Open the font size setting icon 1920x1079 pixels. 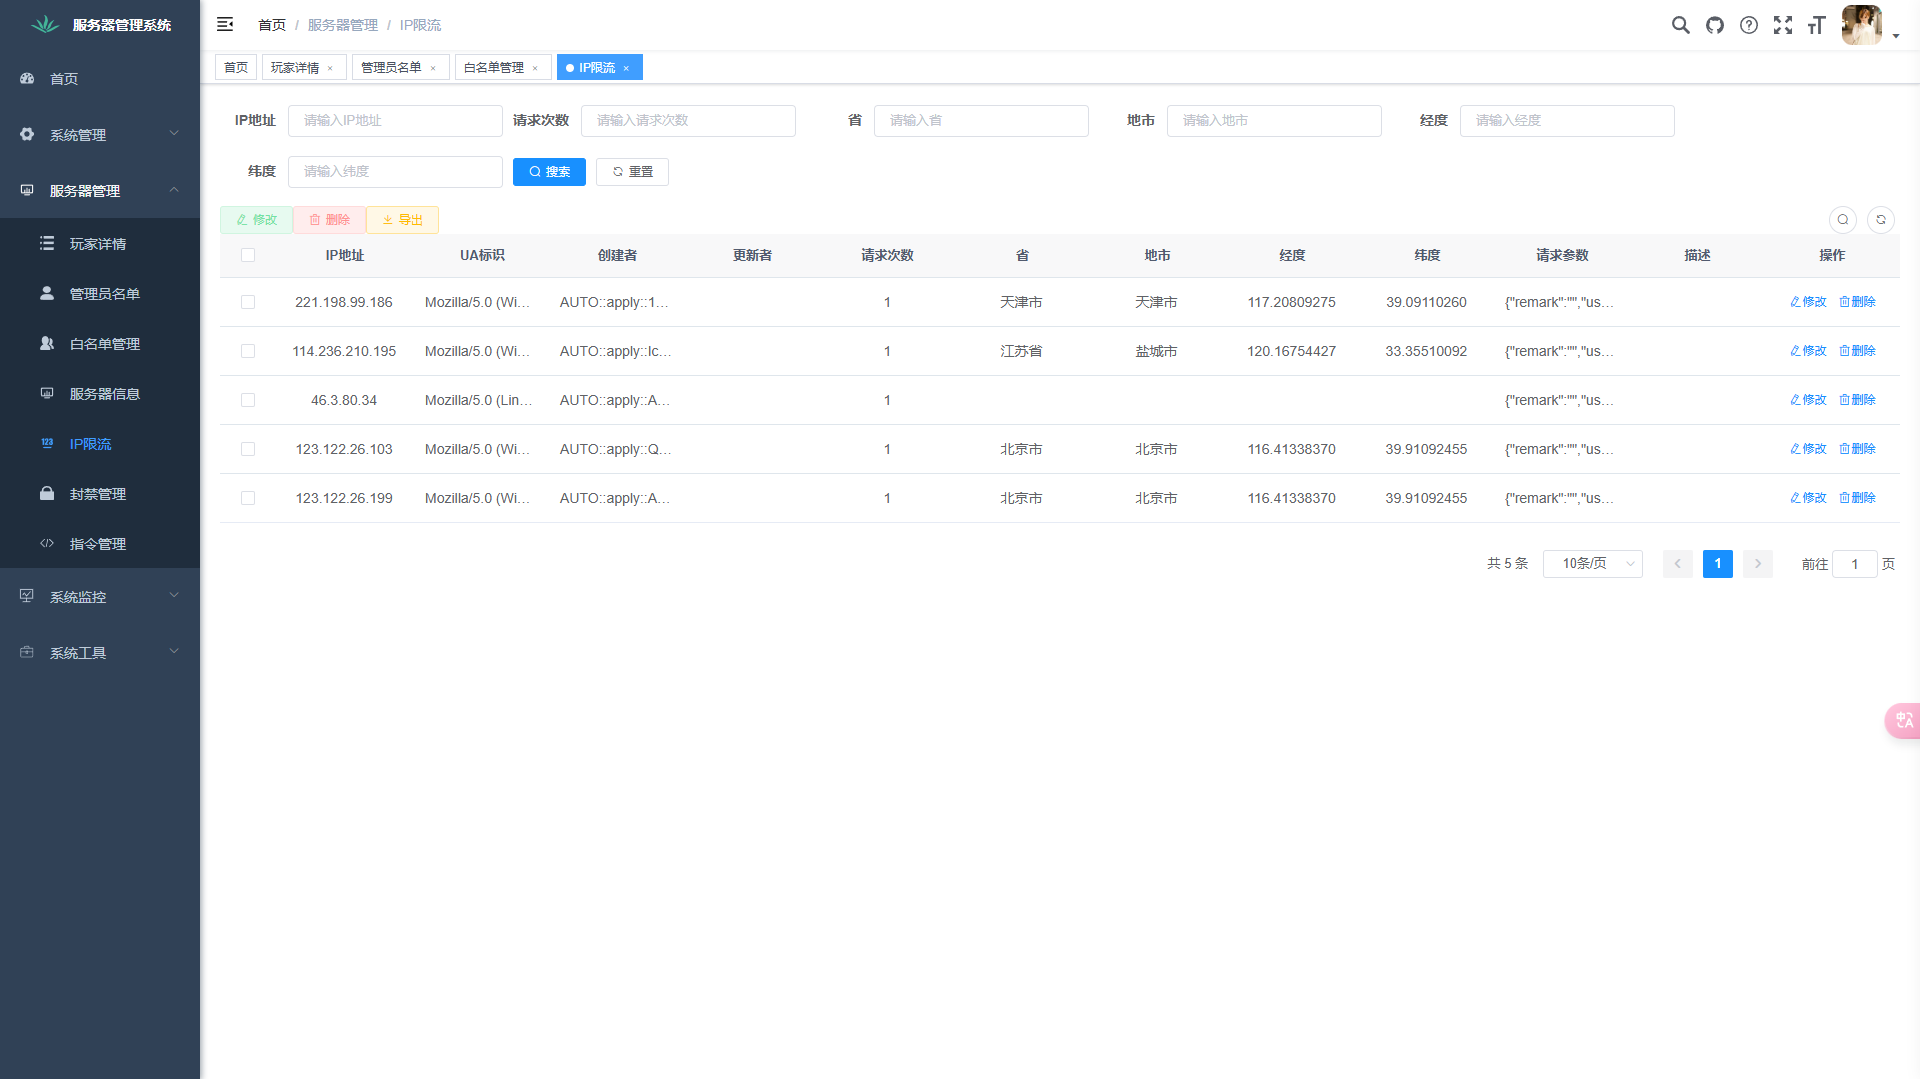(1817, 25)
